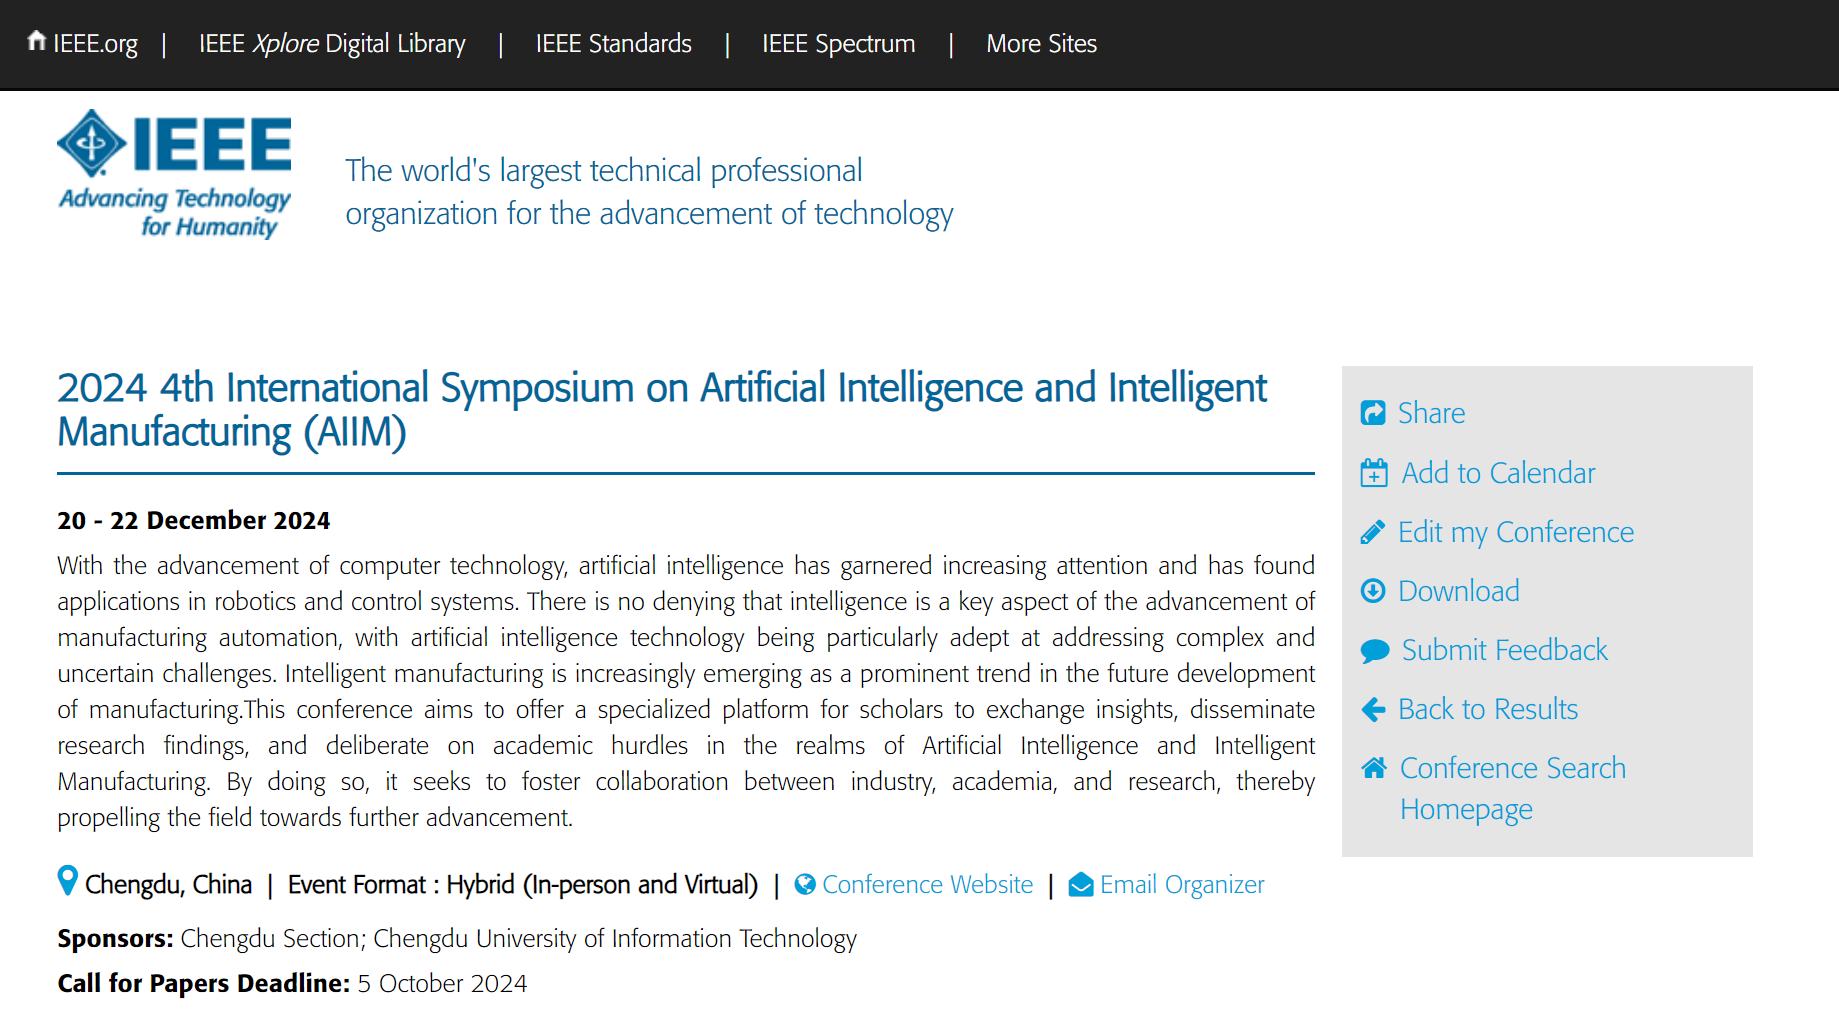Open IEEE Spectrum in top navigation
Screen dimensions: 1839x1013
839,44
